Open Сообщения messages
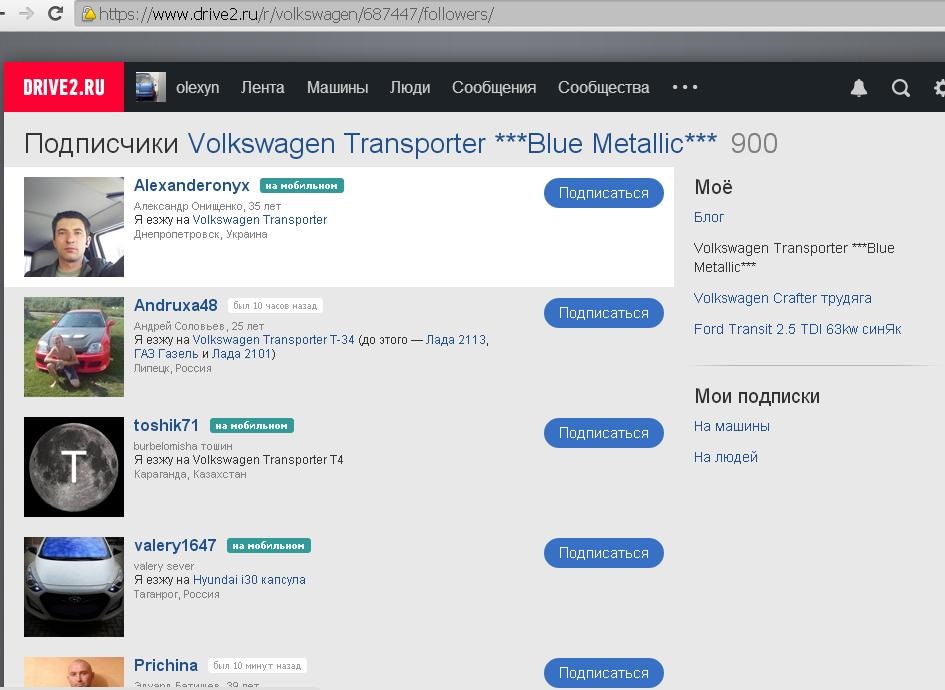The width and height of the screenshot is (945, 690). pos(494,87)
